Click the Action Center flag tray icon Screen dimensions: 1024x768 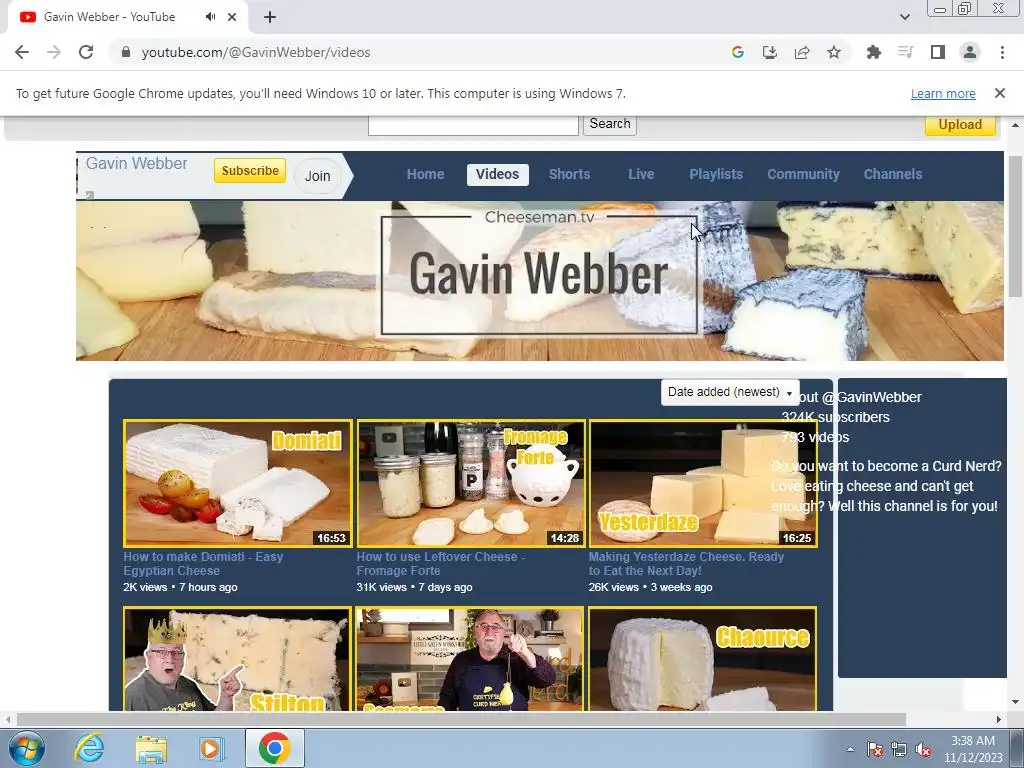[875, 749]
